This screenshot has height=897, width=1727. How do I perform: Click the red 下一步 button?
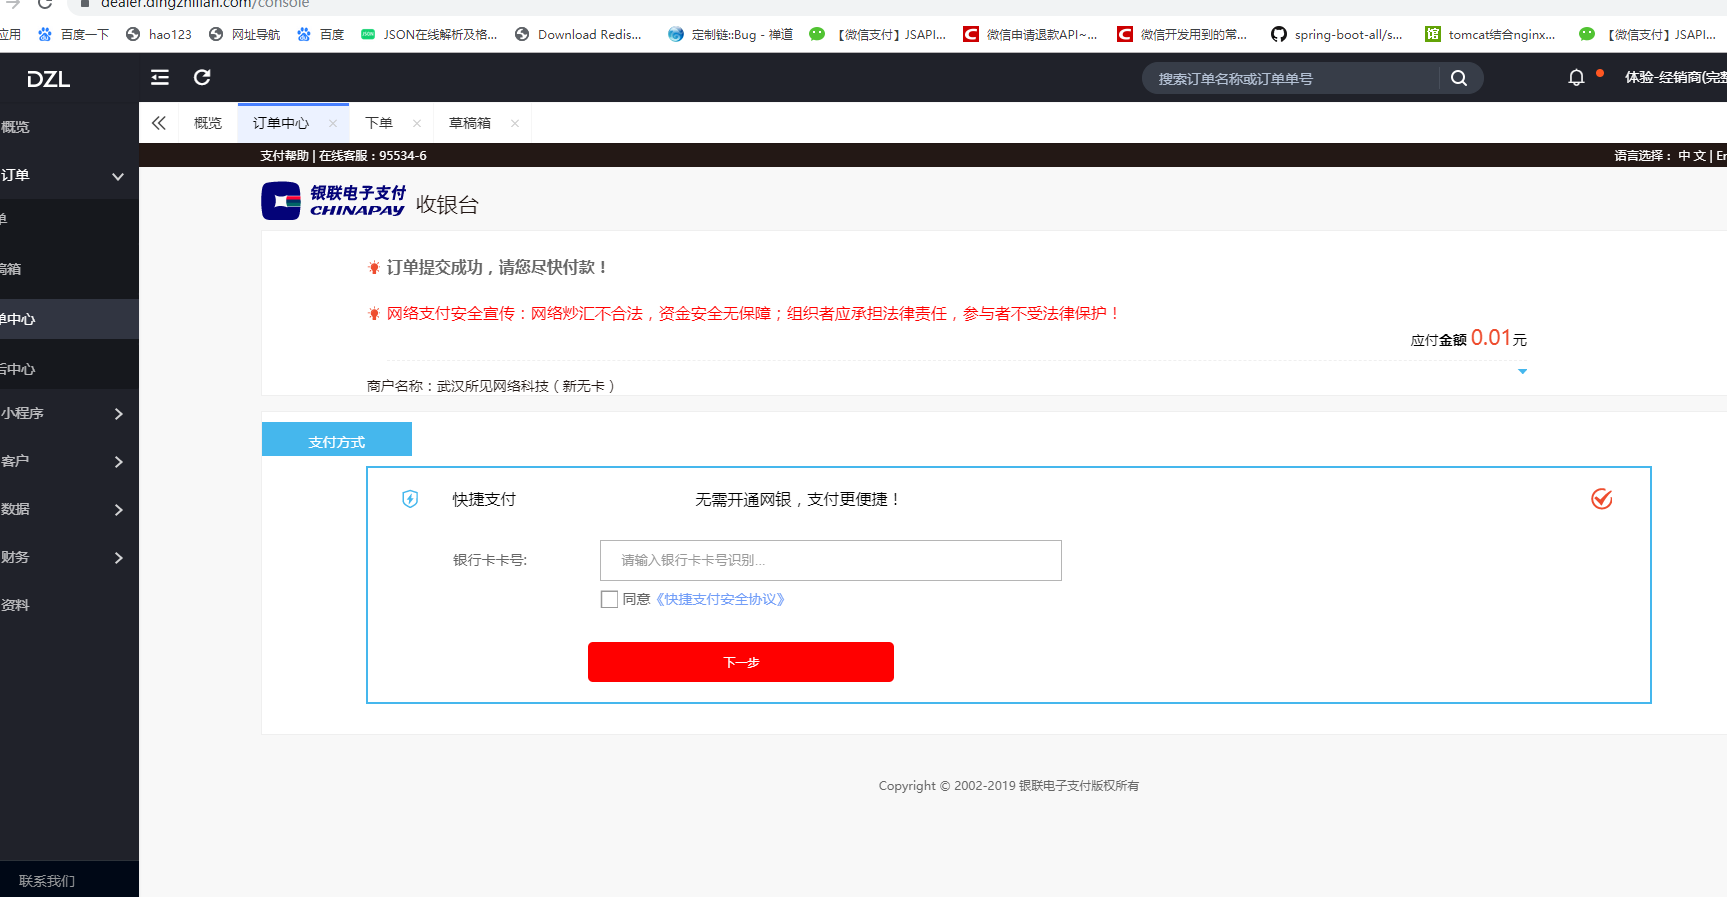(x=741, y=662)
